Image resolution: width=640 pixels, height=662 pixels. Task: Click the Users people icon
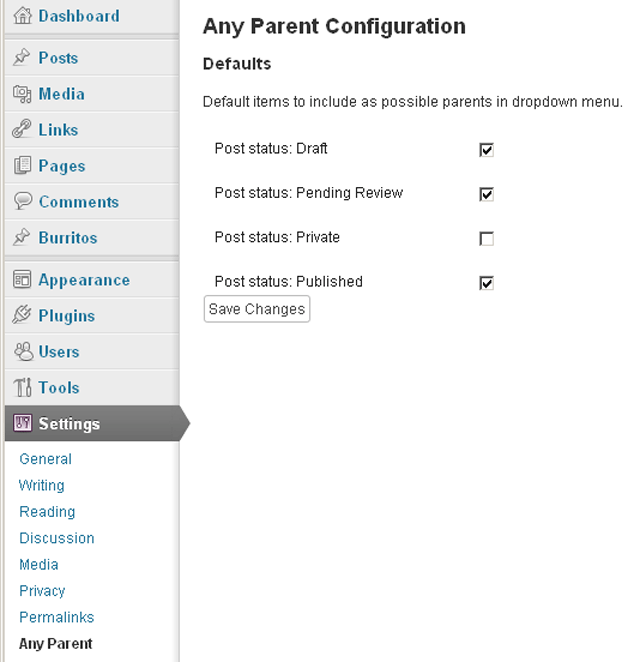(23, 351)
